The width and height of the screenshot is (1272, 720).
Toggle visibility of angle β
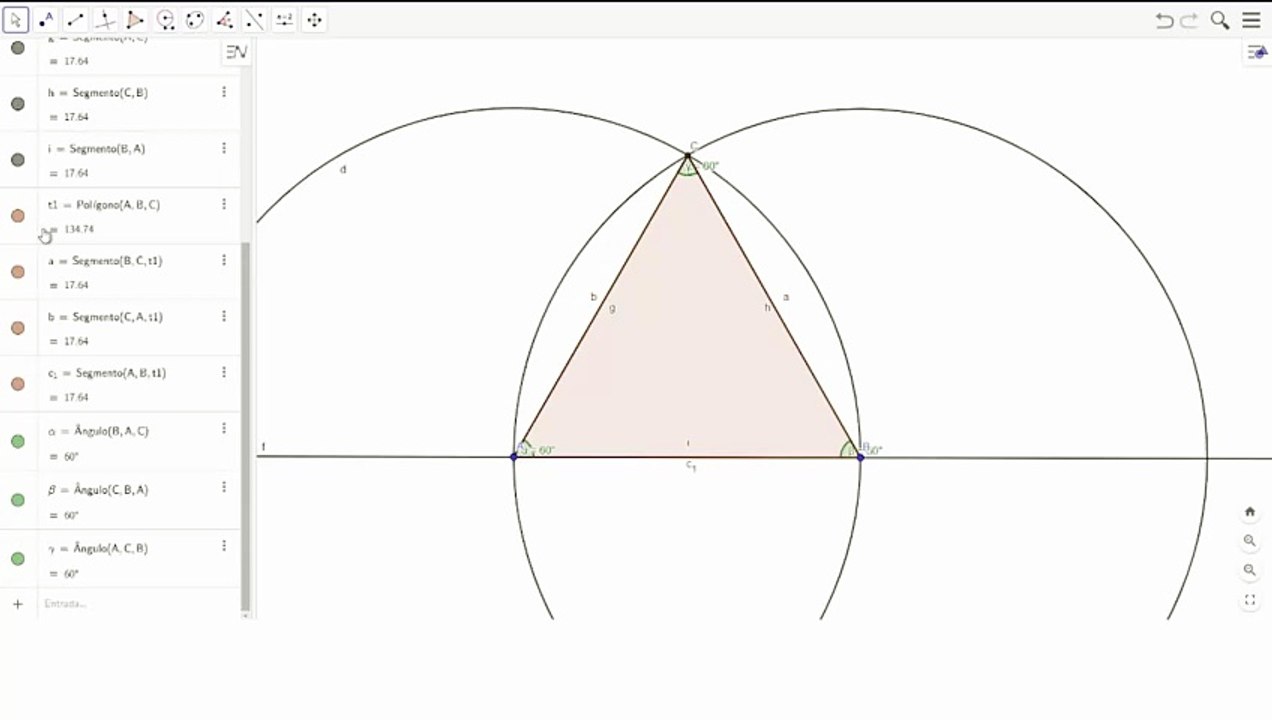18,500
